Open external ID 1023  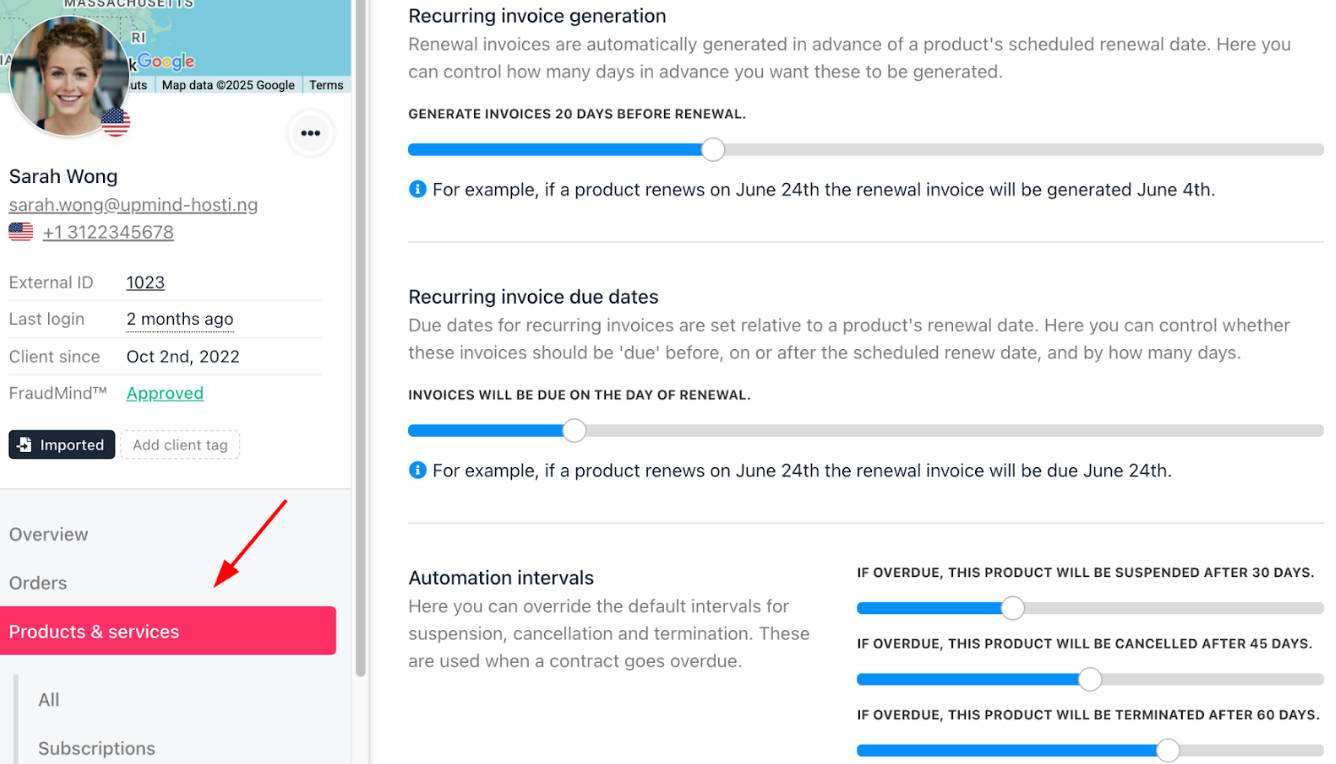(145, 283)
